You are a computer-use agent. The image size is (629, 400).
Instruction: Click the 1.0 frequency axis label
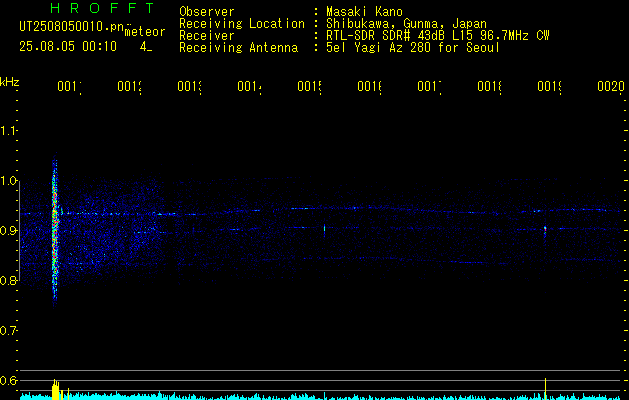pyautogui.click(x=8, y=181)
